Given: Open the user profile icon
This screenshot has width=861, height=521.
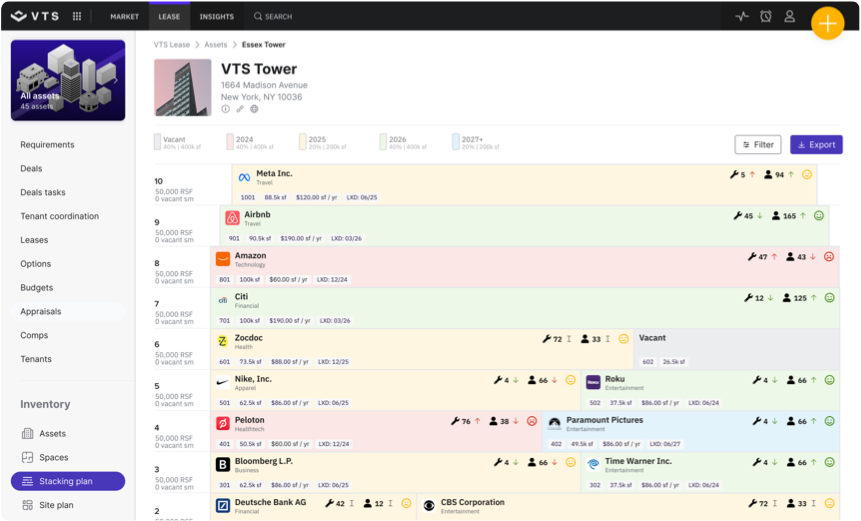Looking at the screenshot, I should pos(790,16).
